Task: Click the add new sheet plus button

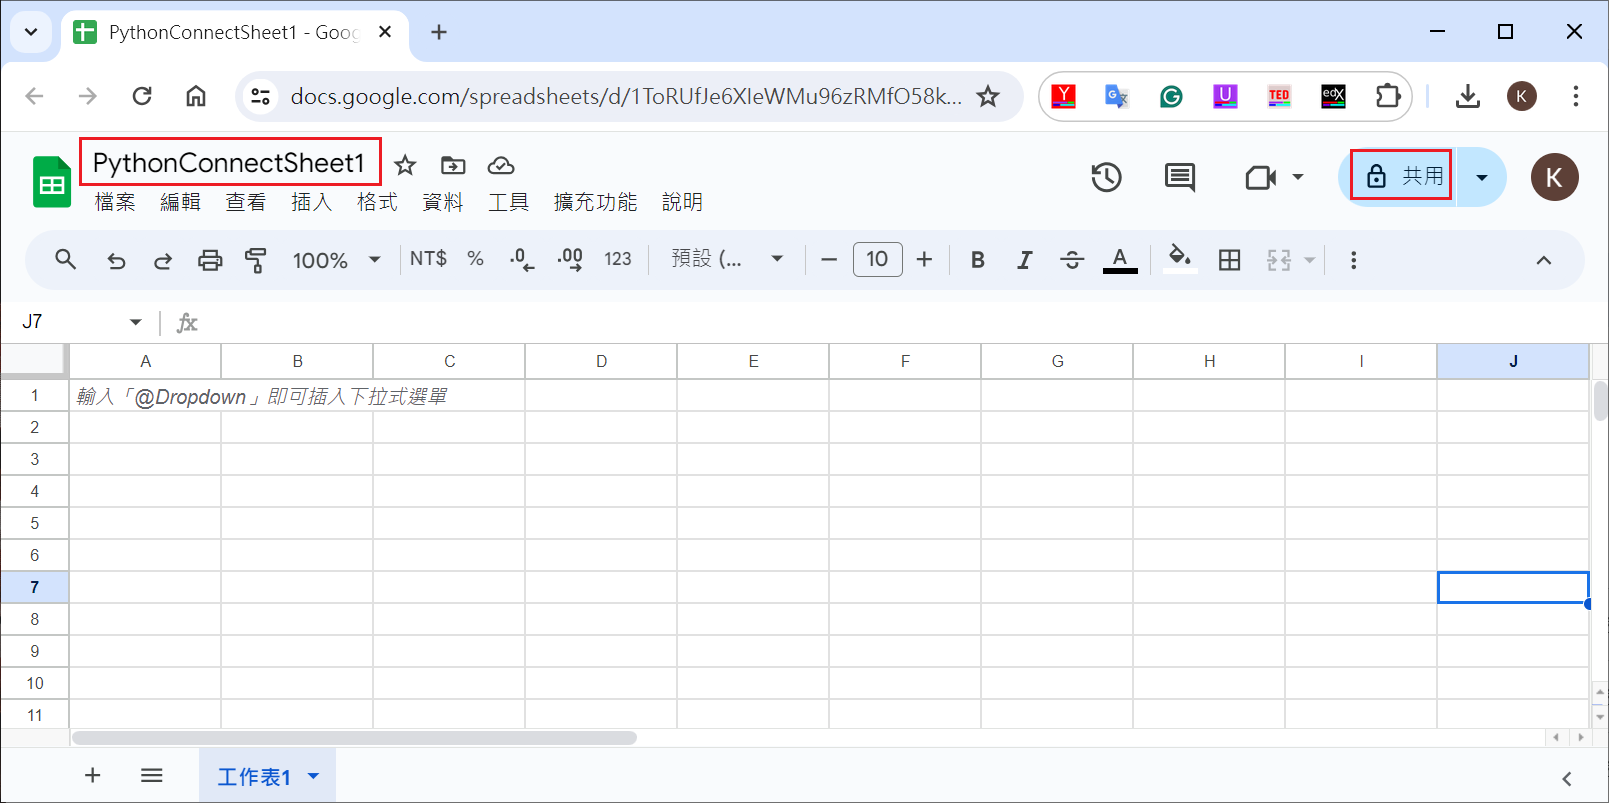Action: pos(92,775)
